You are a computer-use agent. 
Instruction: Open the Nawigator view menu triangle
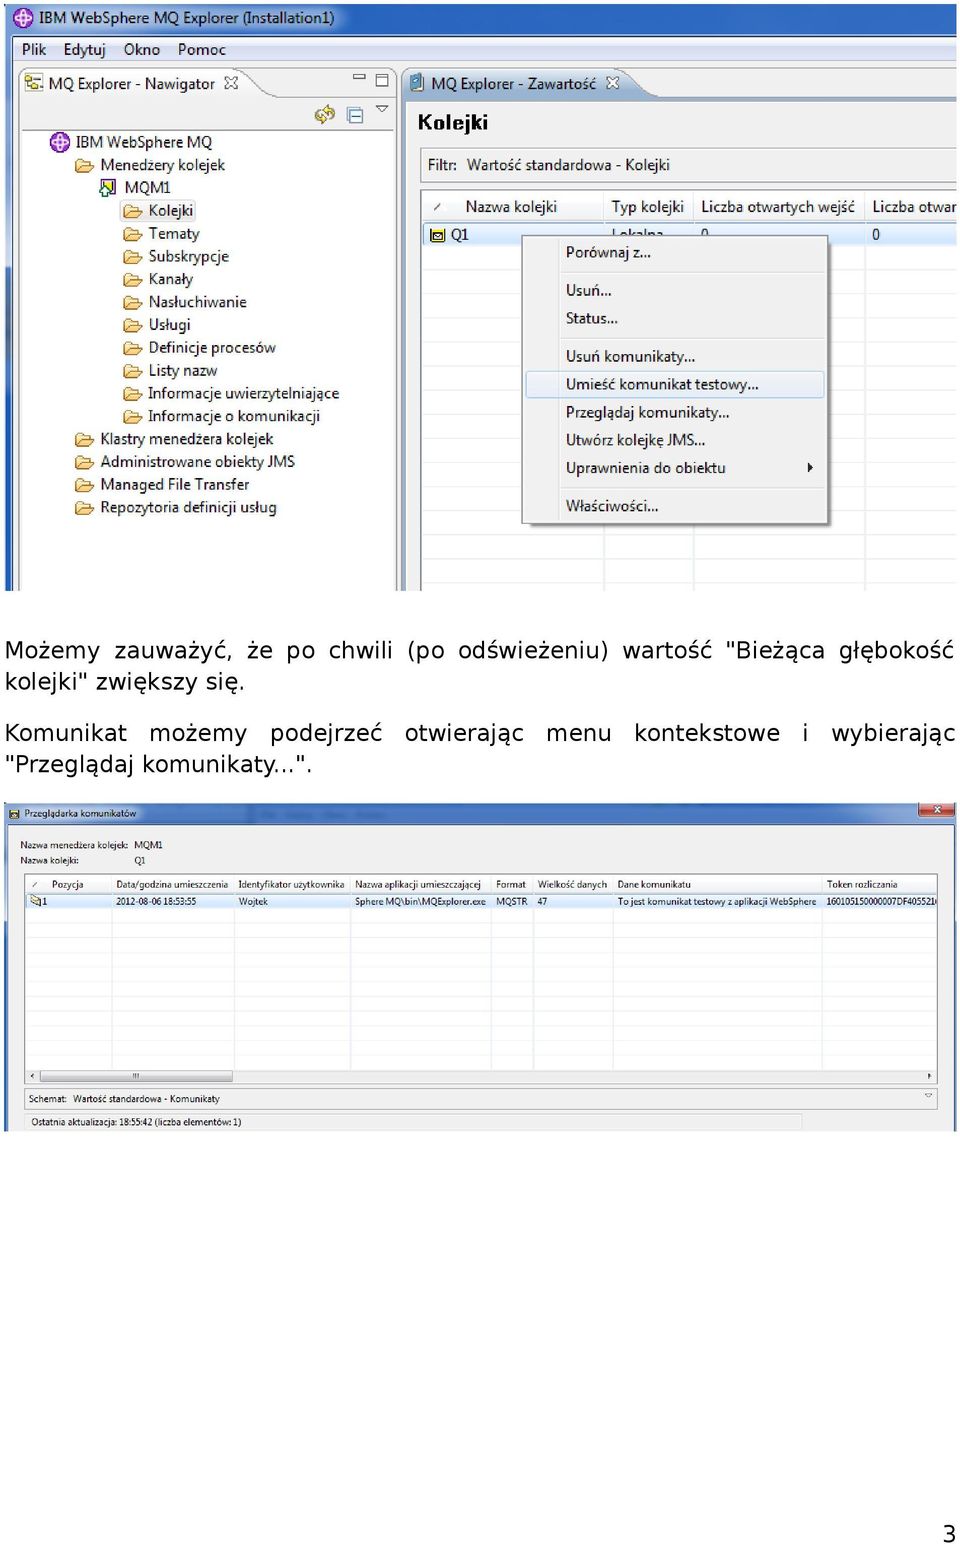point(382,108)
